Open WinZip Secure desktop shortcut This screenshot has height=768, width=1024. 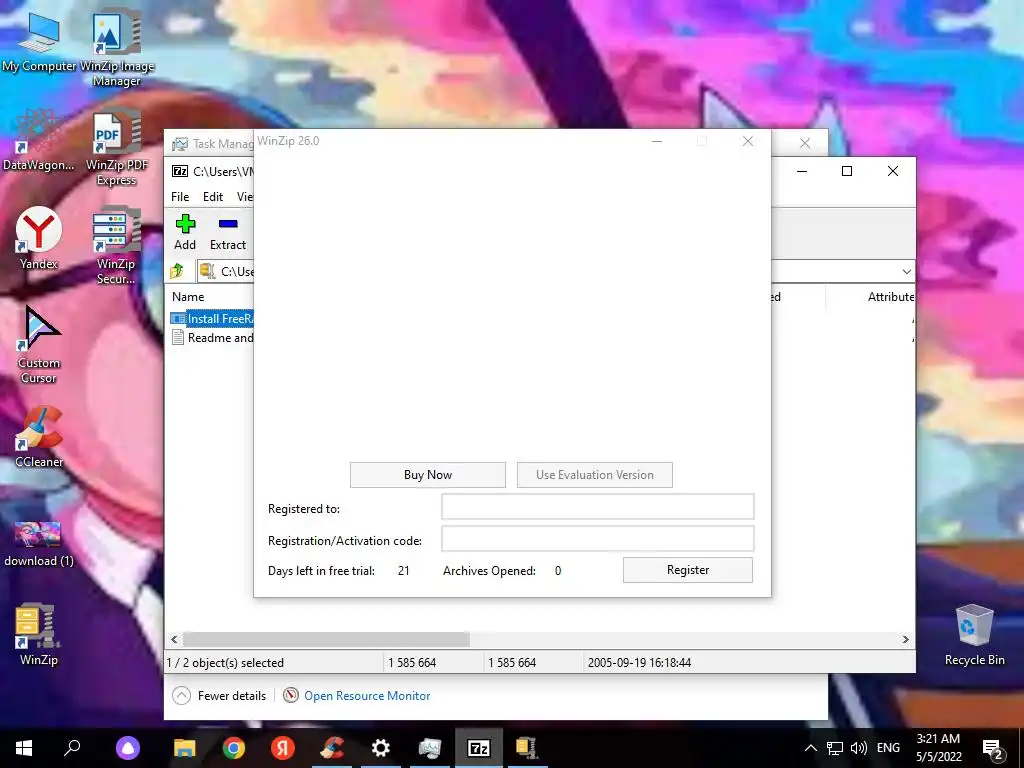pos(116,246)
